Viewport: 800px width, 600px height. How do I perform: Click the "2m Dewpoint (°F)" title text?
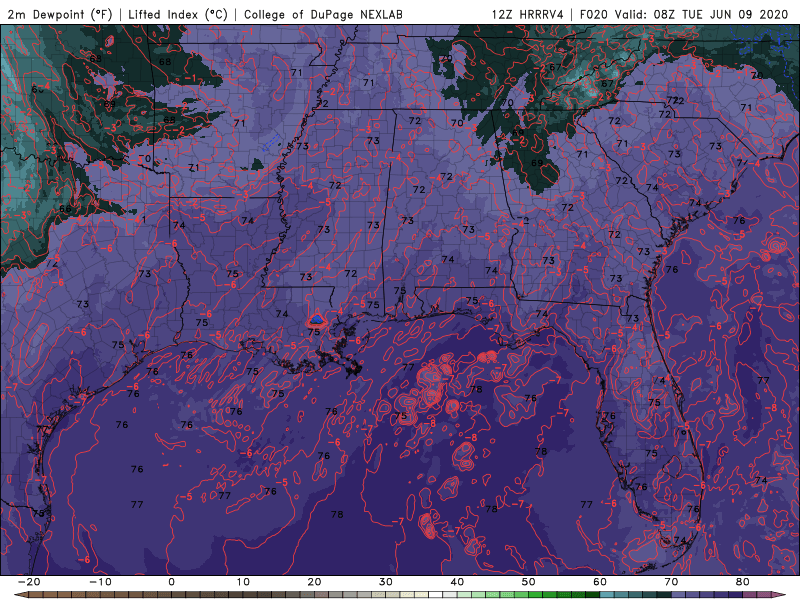pos(60,14)
